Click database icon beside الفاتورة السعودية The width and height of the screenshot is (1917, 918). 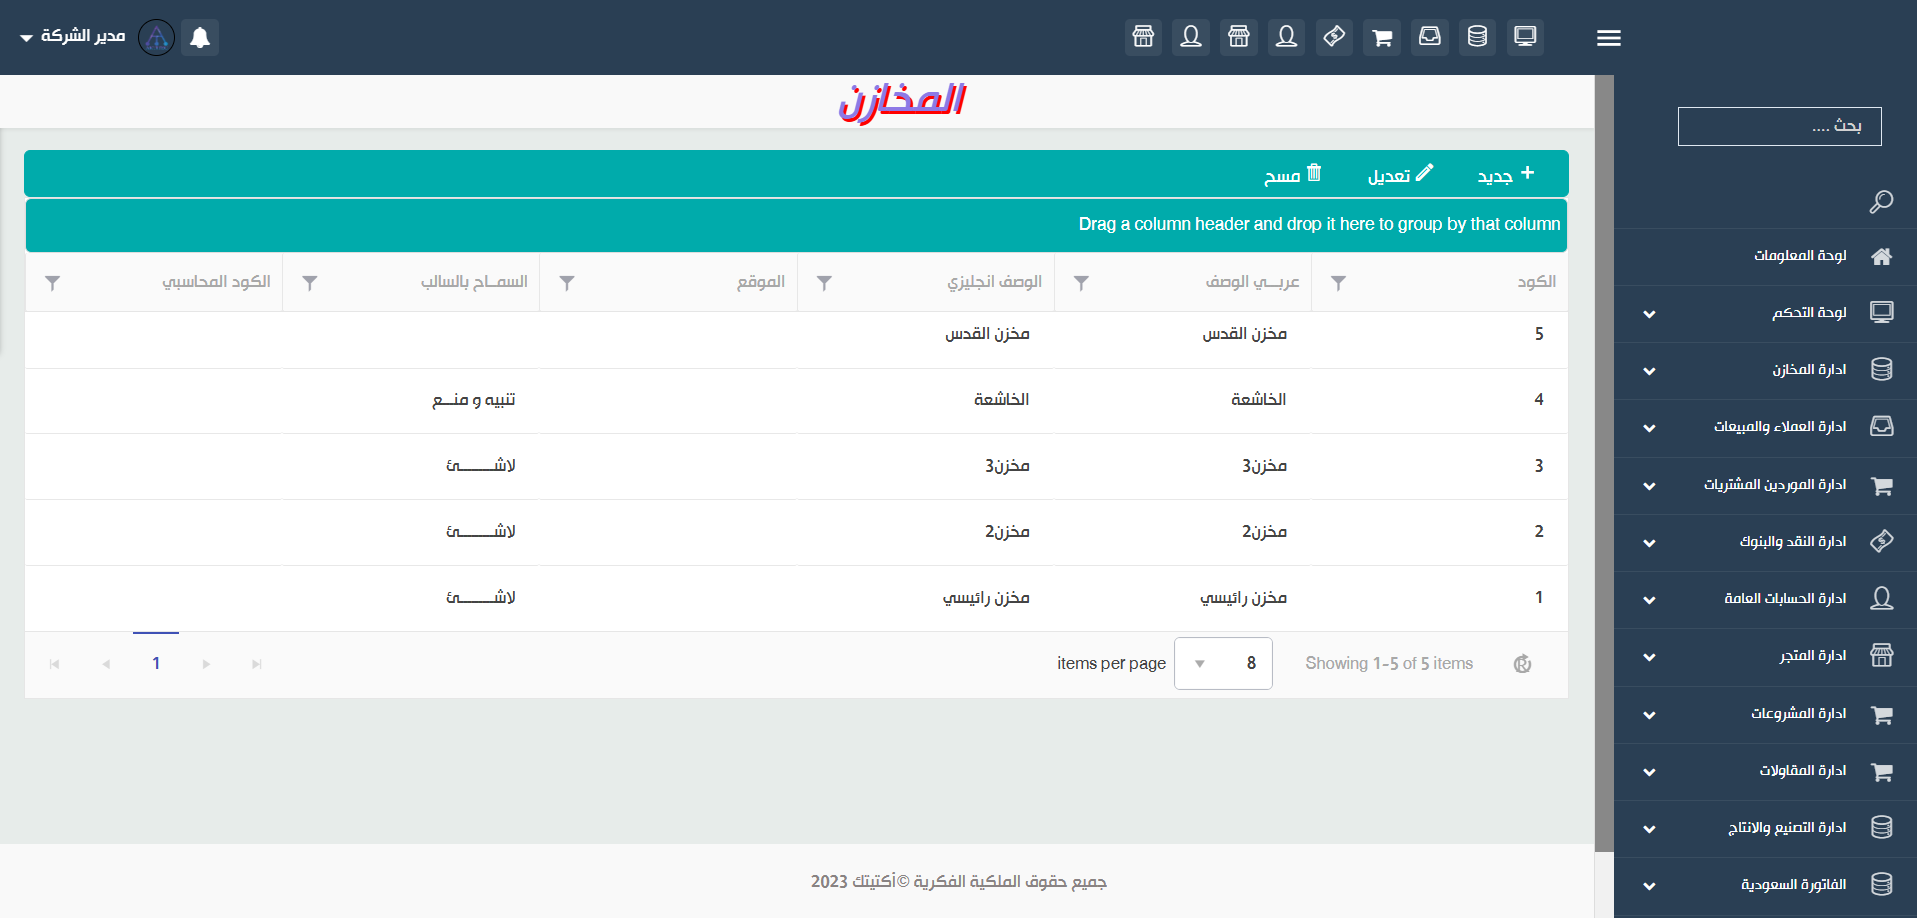coord(1881,884)
